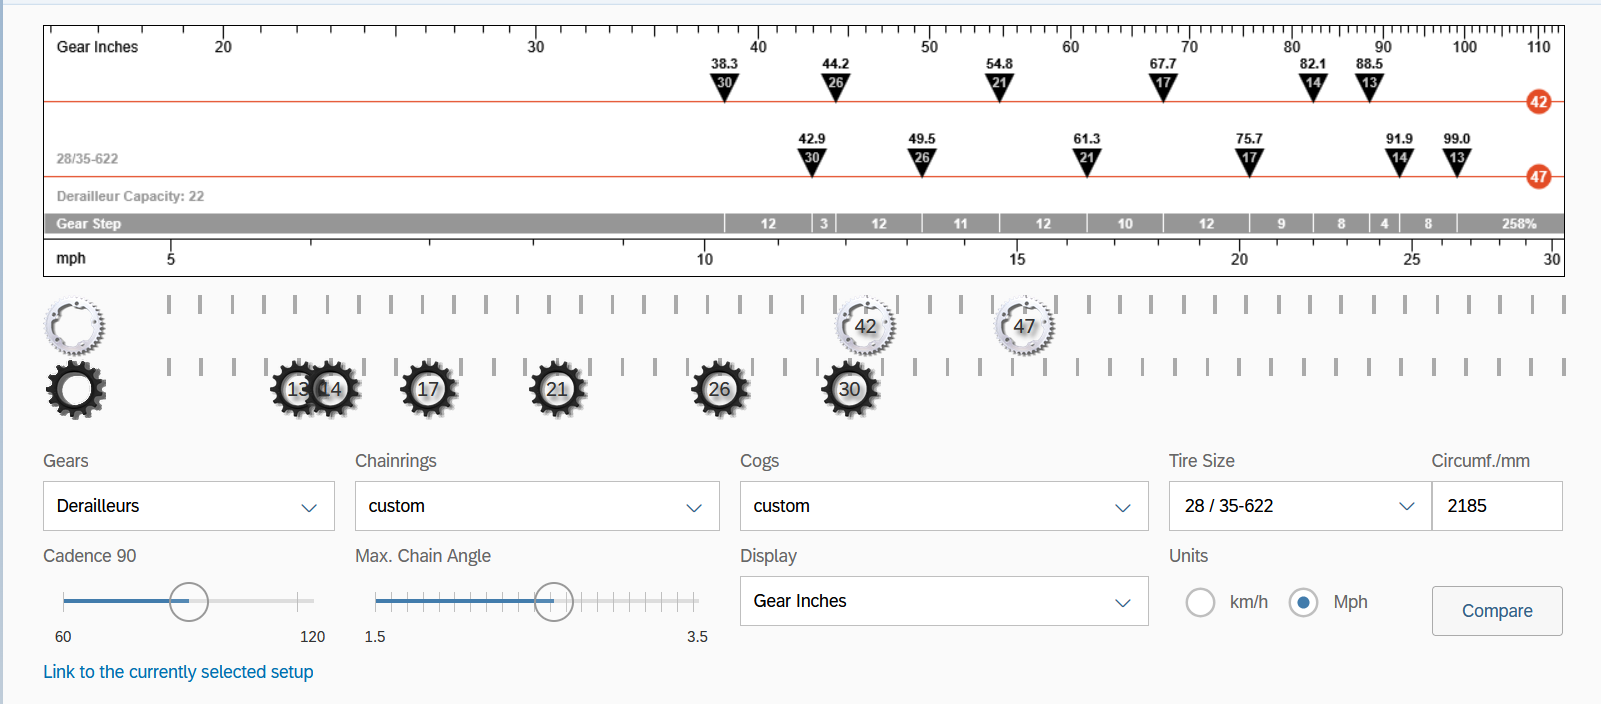Image resolution: width=1601 pixels, height=704 pixels.
Task: Click the blank spare chainring icon
Action: click(74, 326)
